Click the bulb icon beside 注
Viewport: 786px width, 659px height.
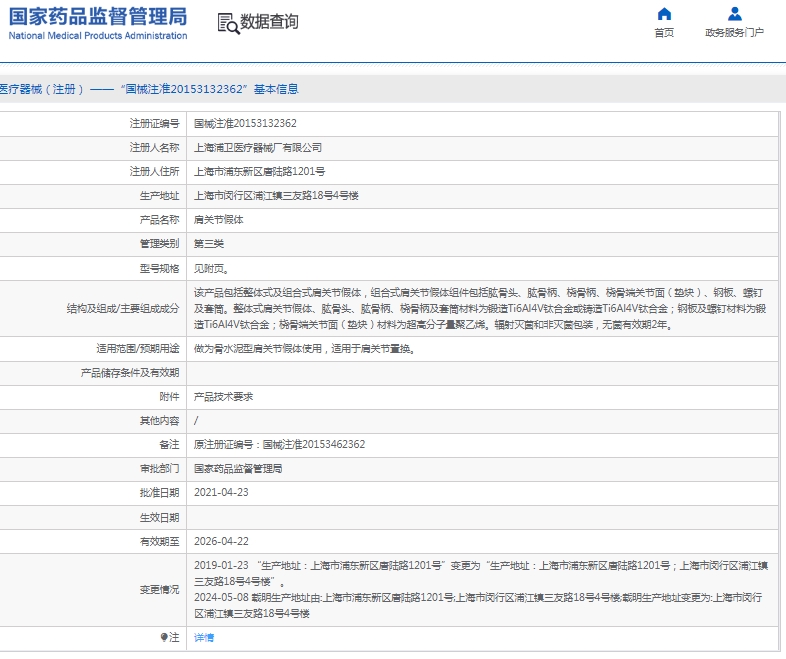pyautogui.click(x=164, y=637)
